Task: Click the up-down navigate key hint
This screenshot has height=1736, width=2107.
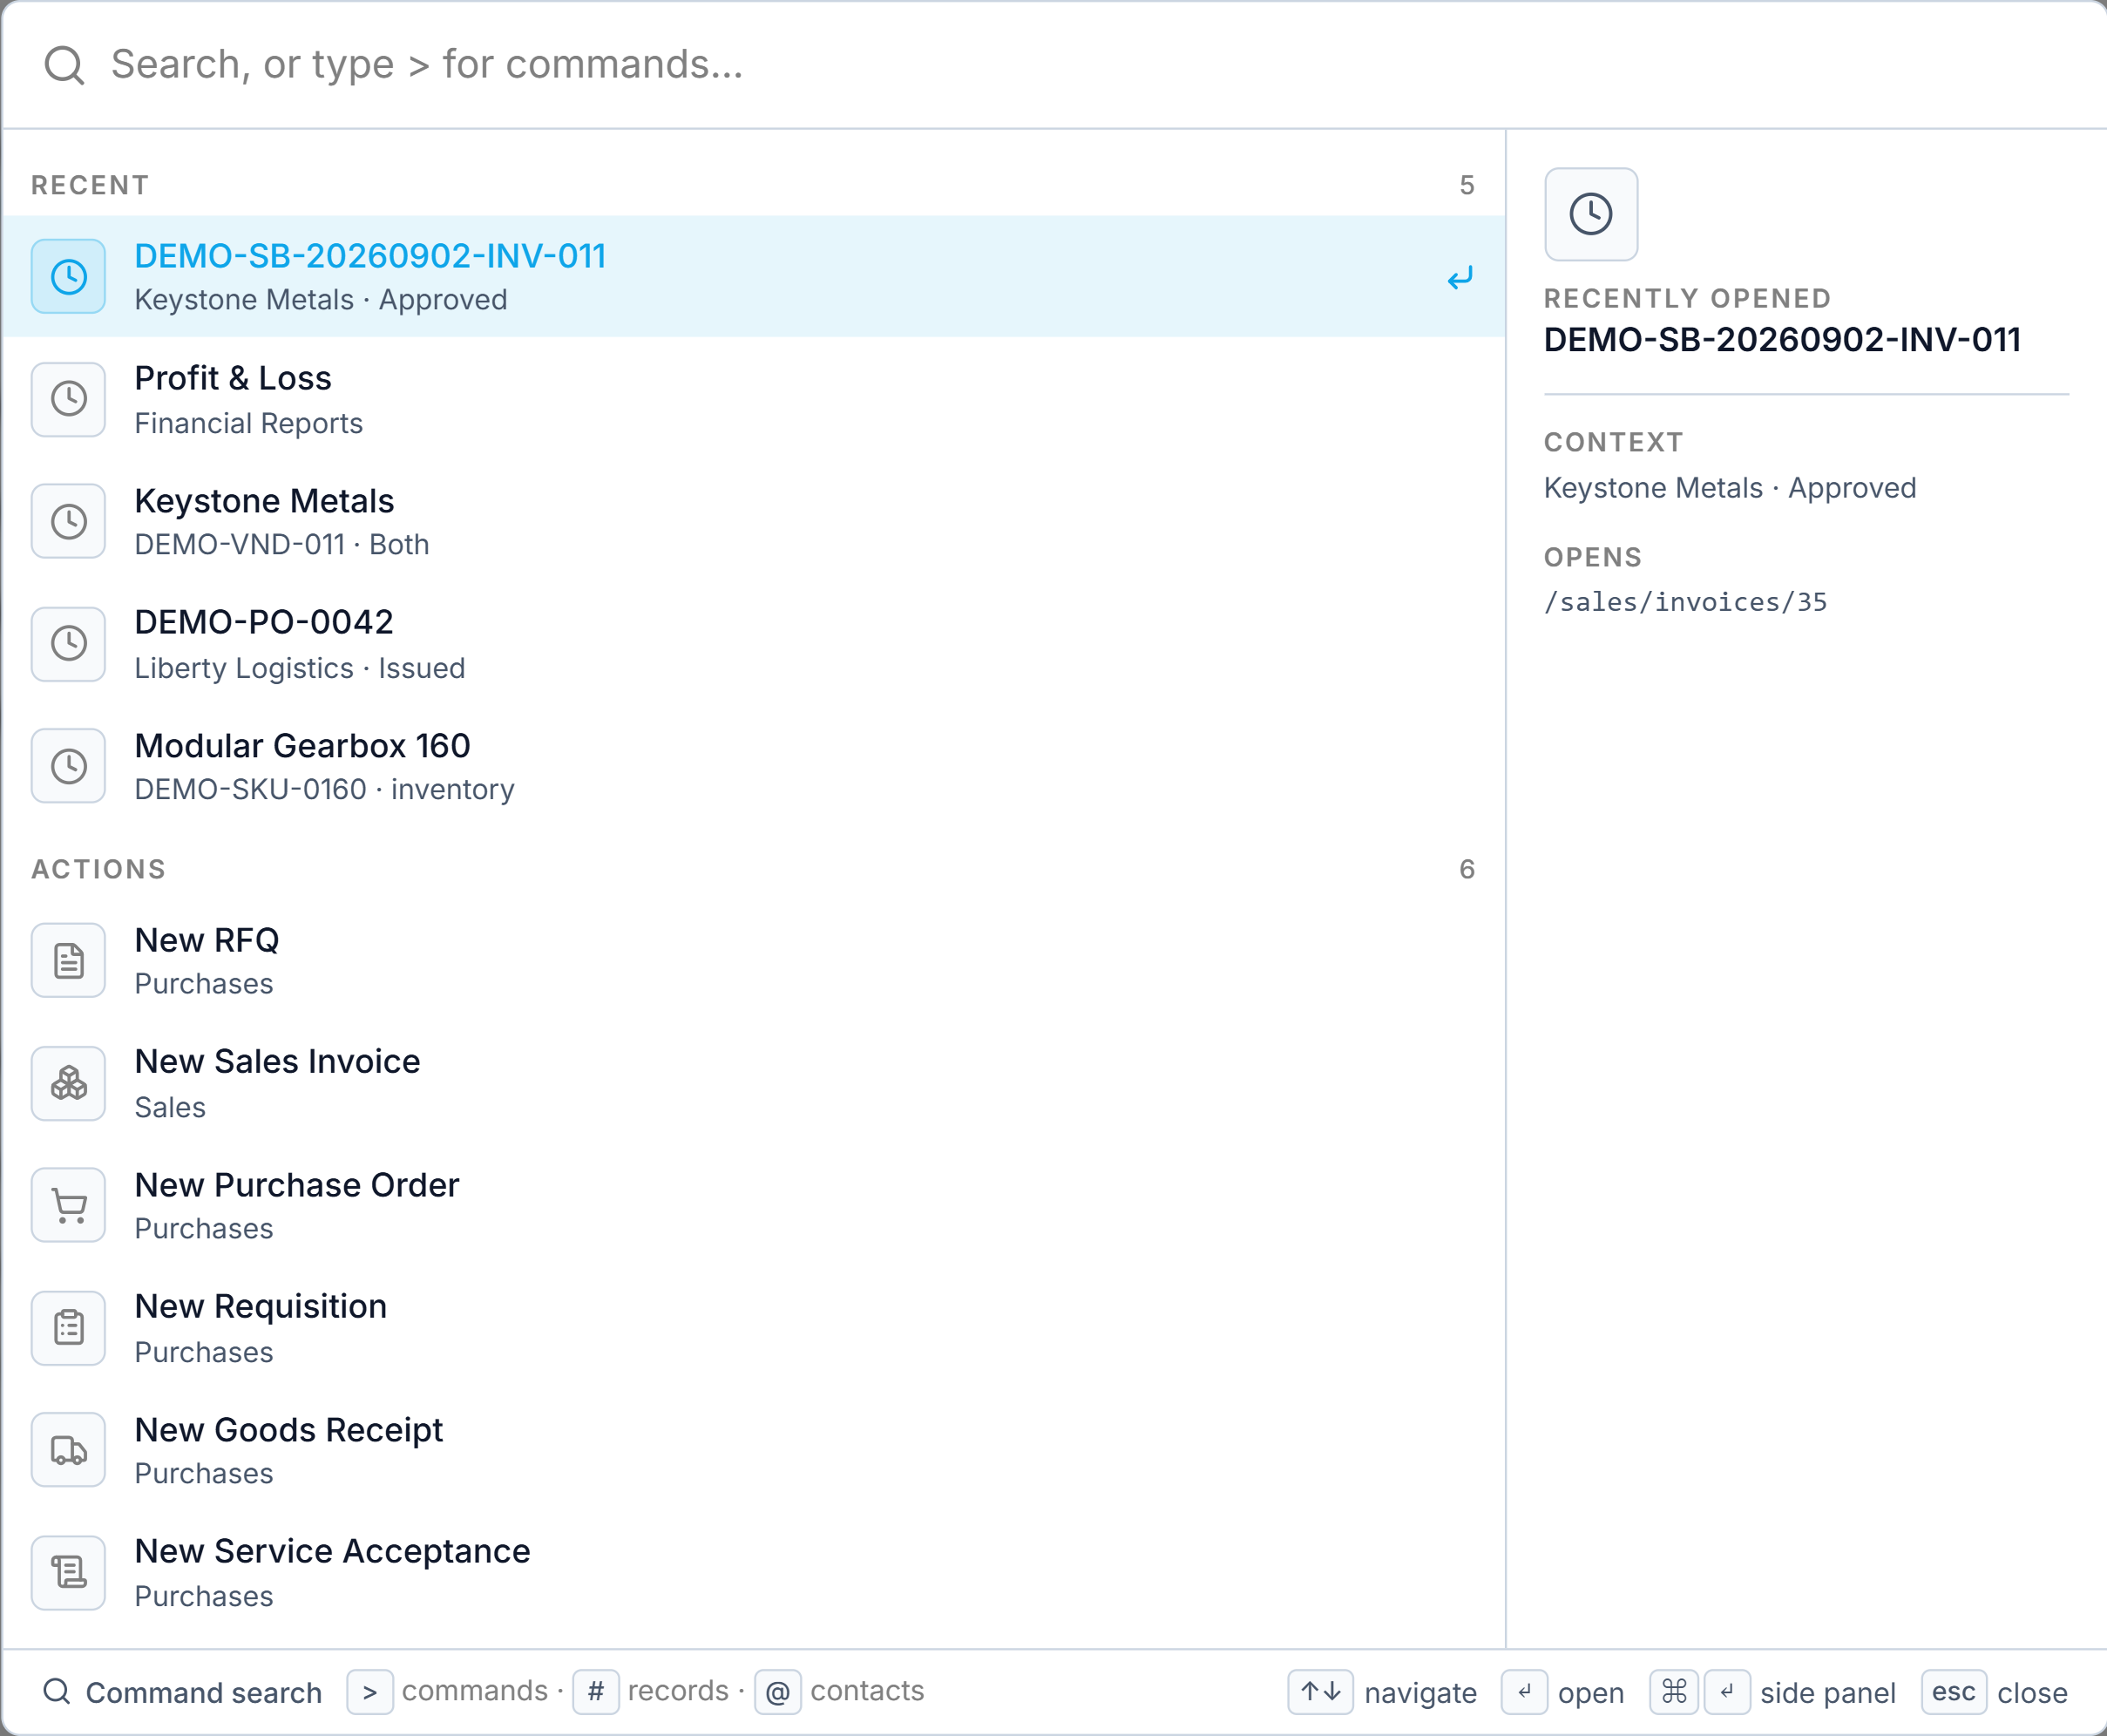Action: (x=1321, y=1692)
